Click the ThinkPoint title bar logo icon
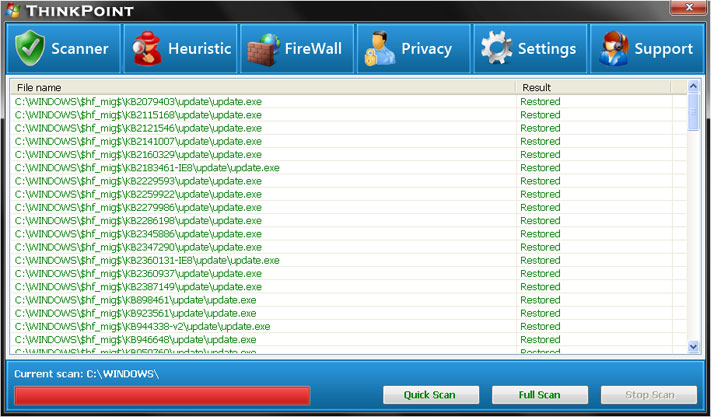Screen dimensions: 711x417 coord(12,10)
